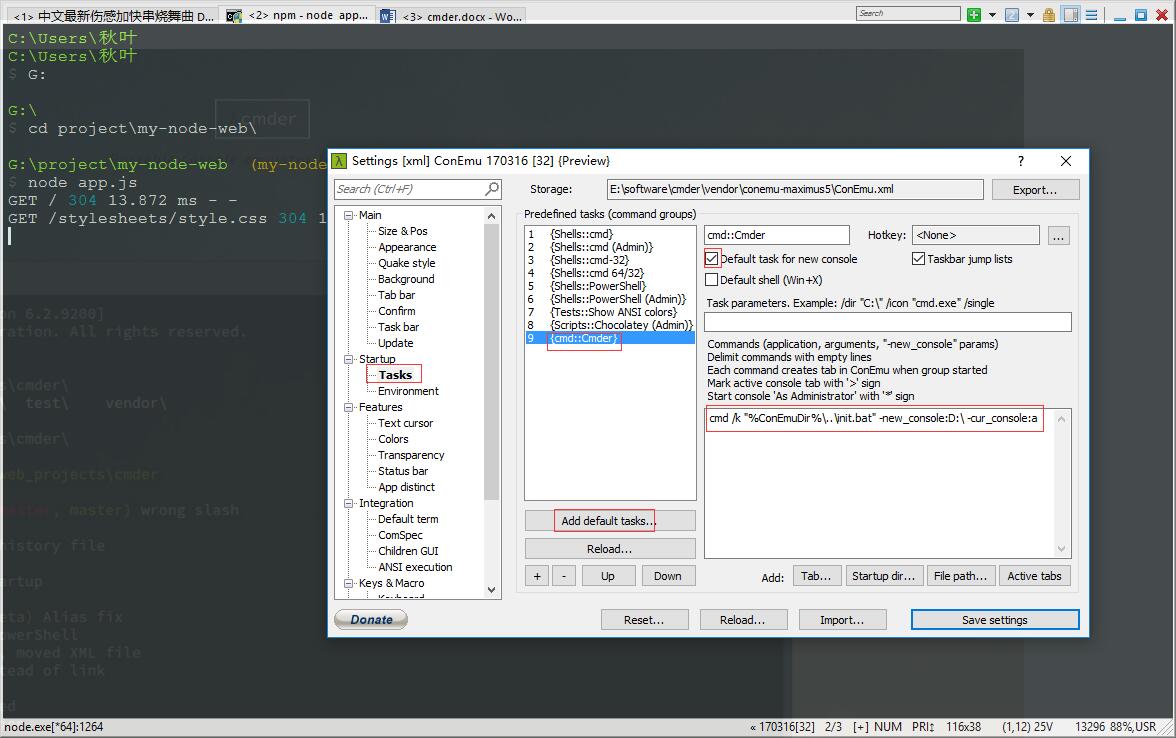Click Startup dir... button

coord(884,576)
